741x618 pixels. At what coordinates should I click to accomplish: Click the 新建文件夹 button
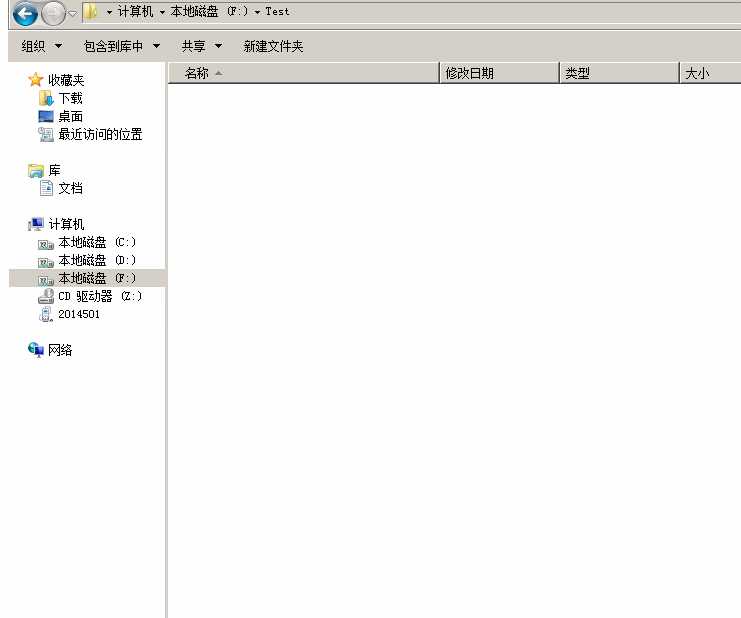click(x=273, y=46)
